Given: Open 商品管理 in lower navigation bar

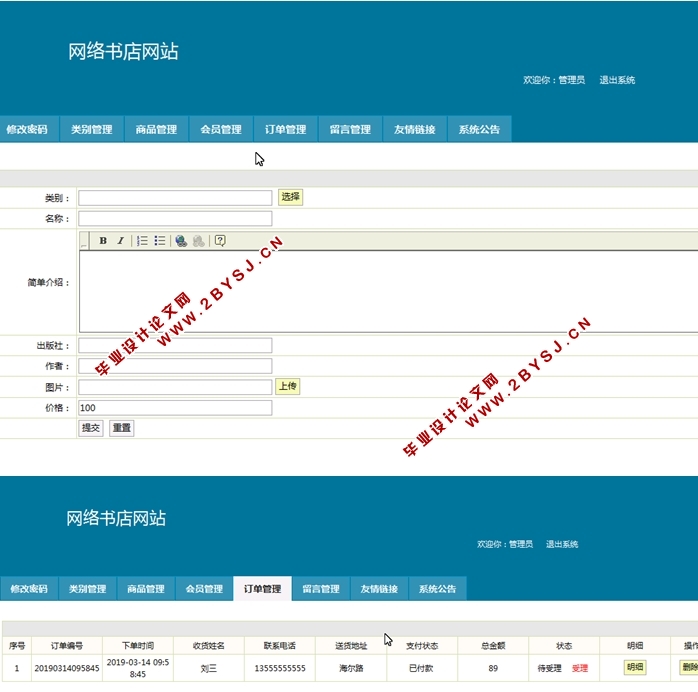Looking at the screenshot, I should point(146,589).
